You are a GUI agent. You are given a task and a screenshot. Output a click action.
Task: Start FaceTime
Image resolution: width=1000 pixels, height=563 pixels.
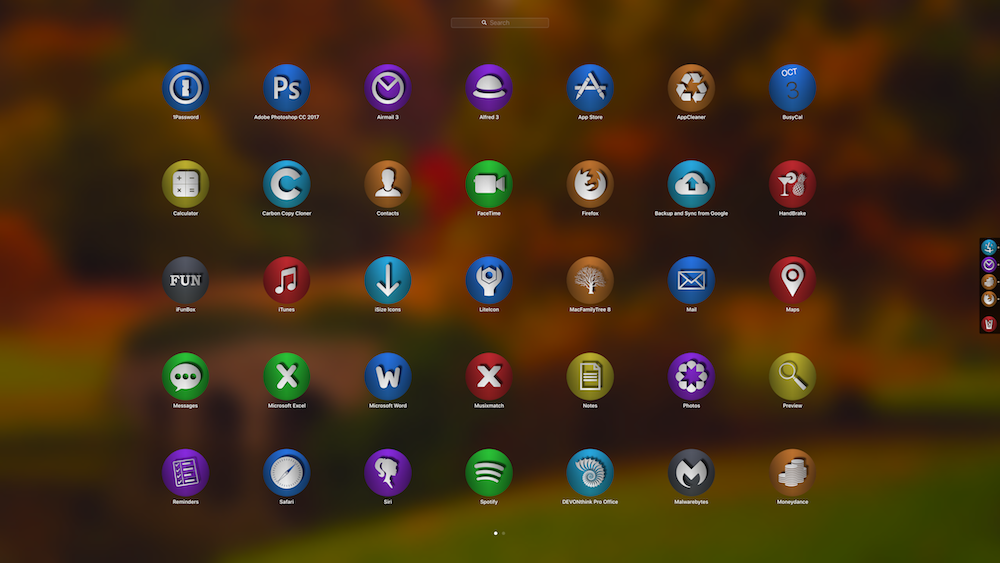click(489, 184)
